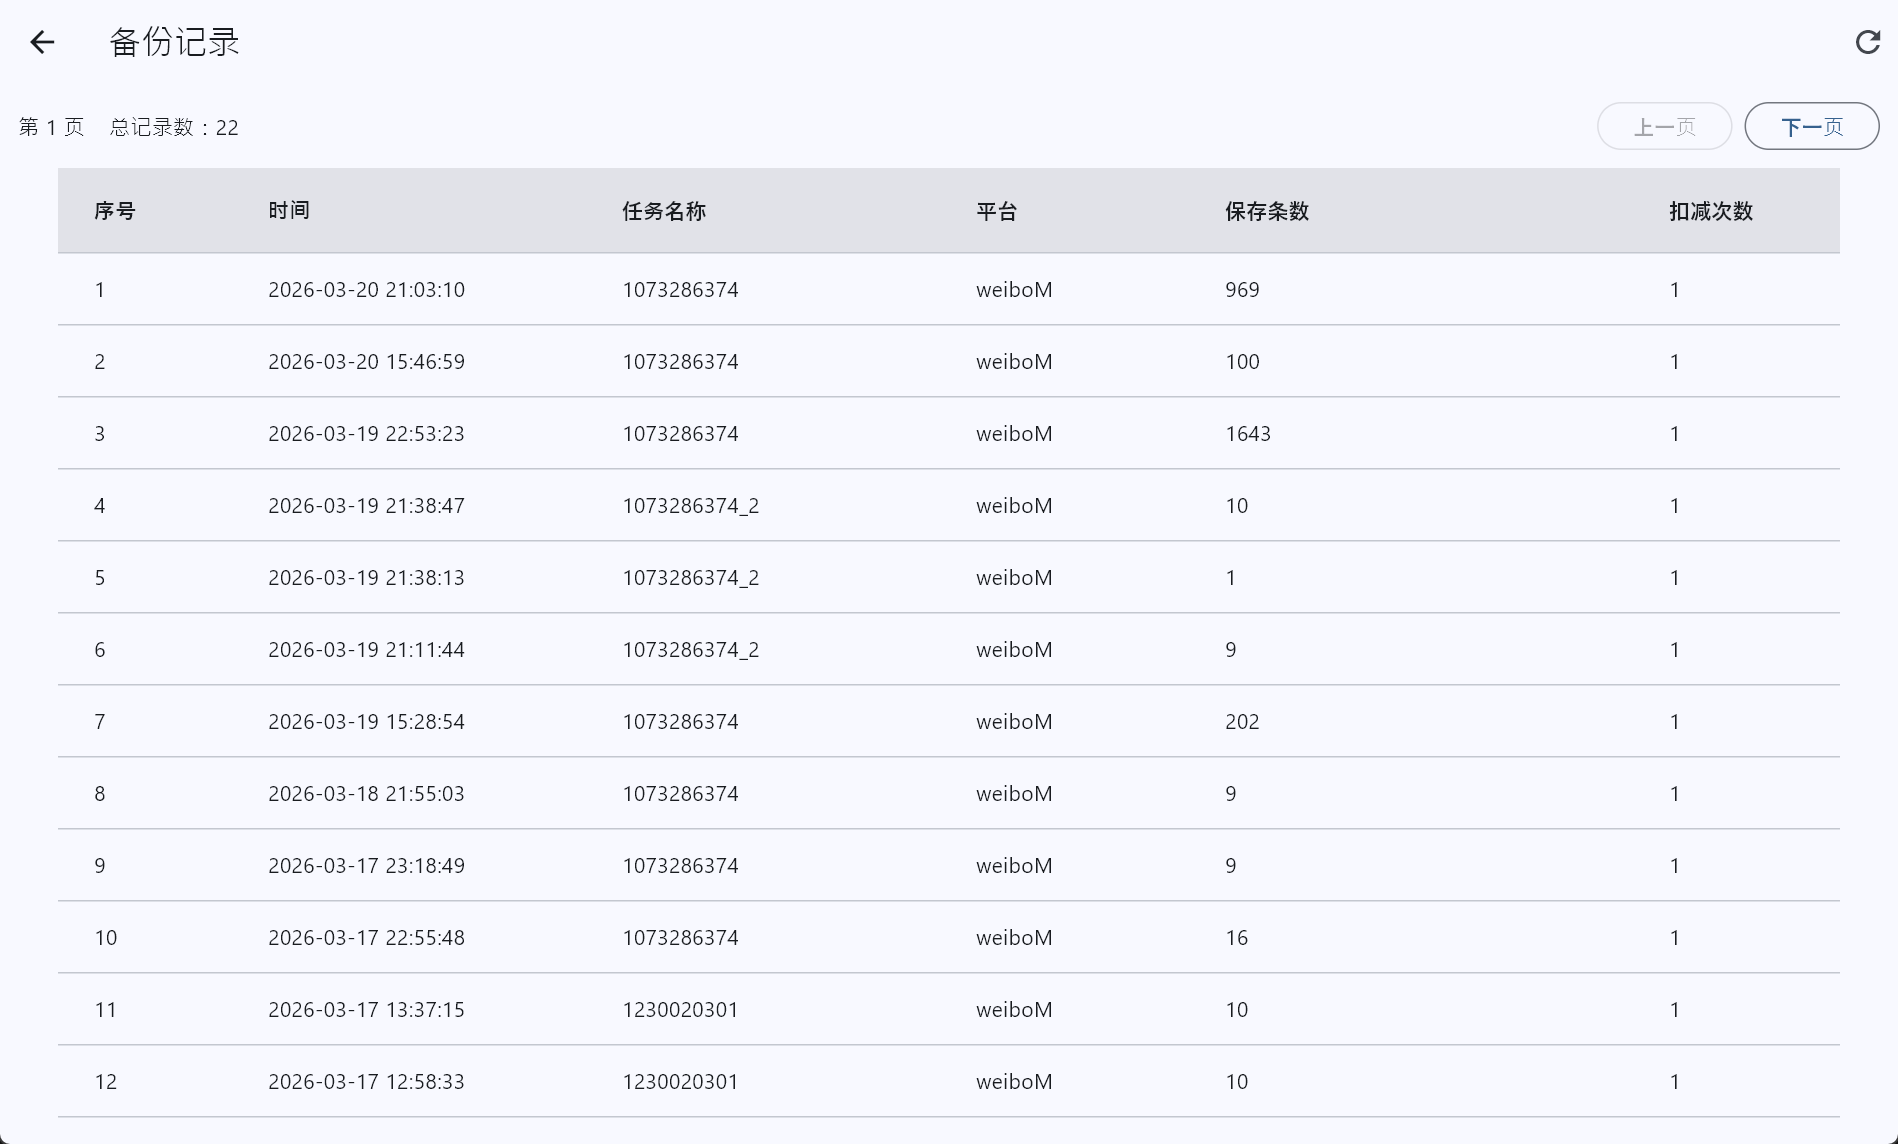Click the 序号 column header
The width and height of the screenshot is (1898, 1144).
pyautogui.click(x=115, y=211)
